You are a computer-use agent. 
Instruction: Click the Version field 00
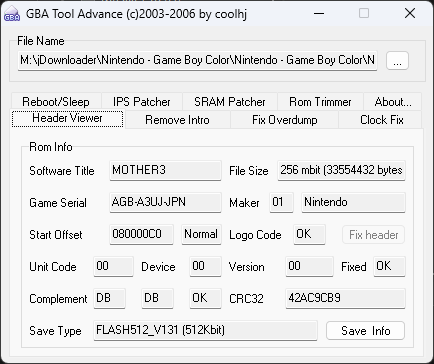[x=309, y=266]
